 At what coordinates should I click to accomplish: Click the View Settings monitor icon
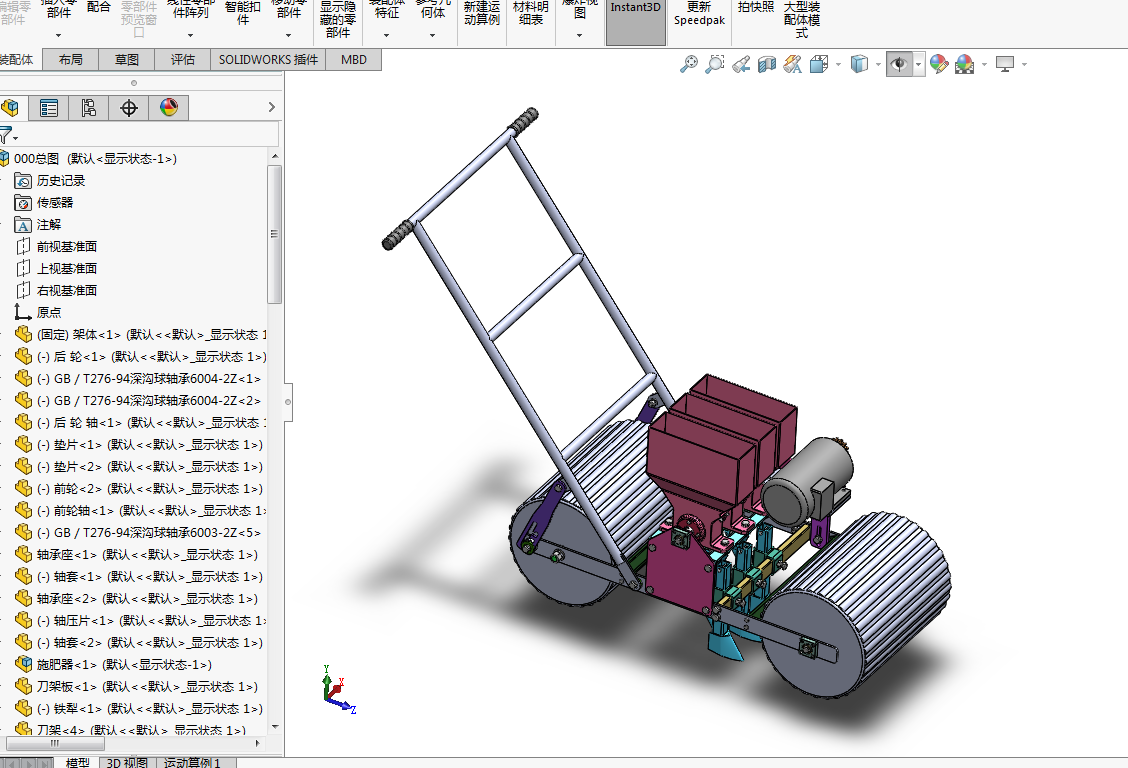(x=1005, y=64)
